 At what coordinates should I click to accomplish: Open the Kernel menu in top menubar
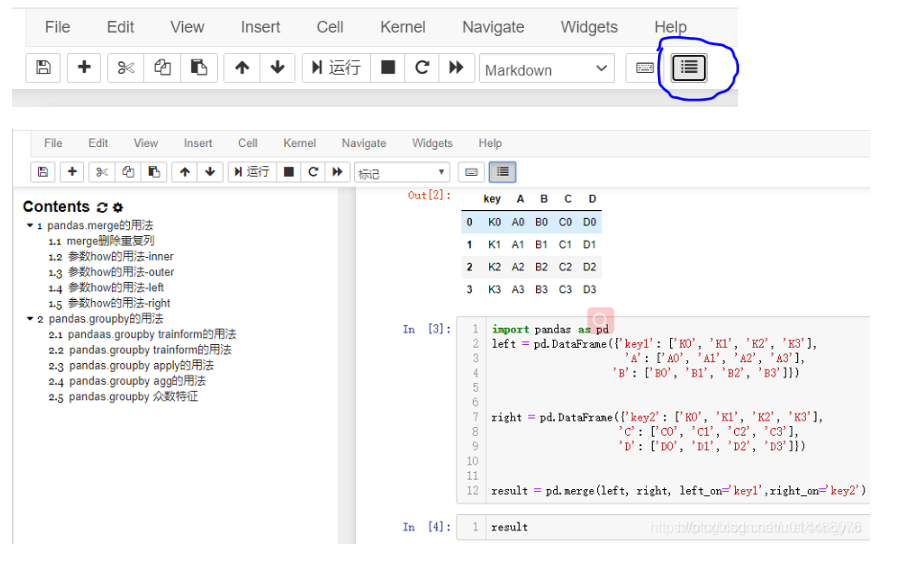[402, 27]
